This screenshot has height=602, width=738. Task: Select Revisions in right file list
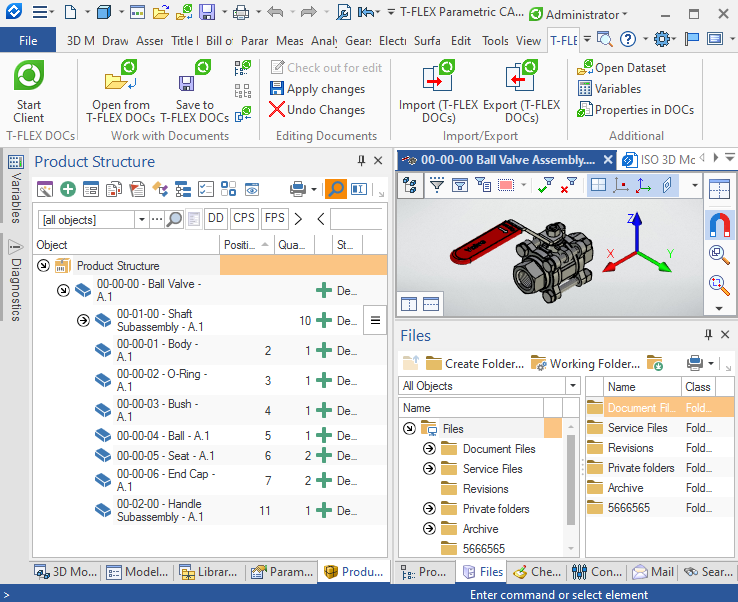(x=660, y=448)
